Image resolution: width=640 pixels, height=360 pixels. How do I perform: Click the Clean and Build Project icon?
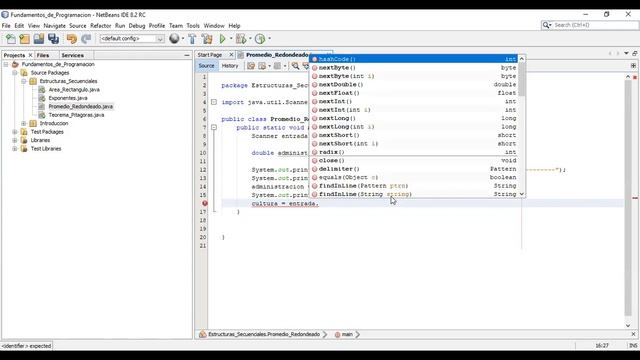tap(207, 39)
